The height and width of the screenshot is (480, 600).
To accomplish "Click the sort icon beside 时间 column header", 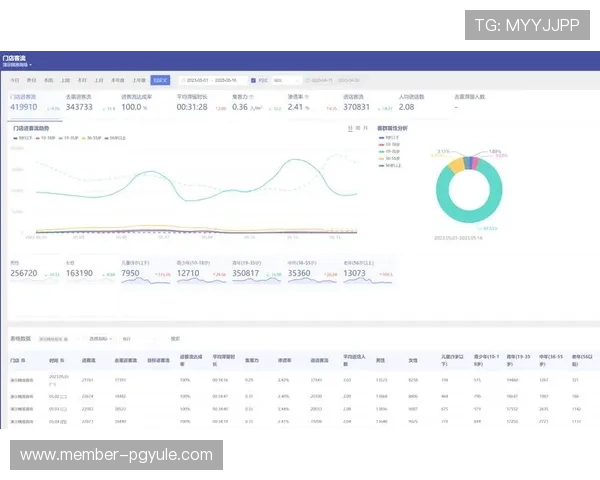I will coord(62,359).
